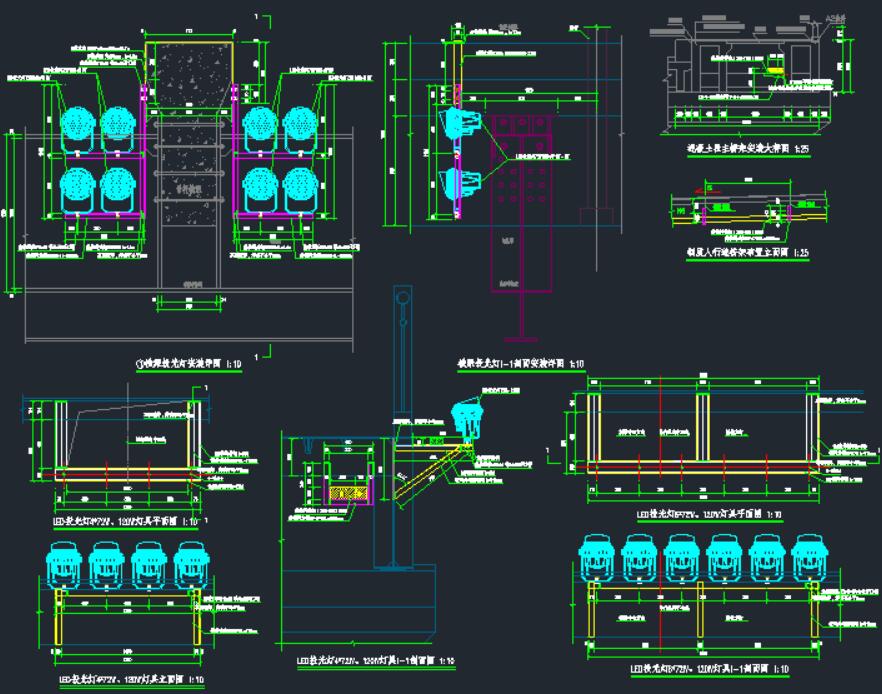
Task: Click the '桥墩投光灯1-1剖面安装详图 1:10' title
Action: (520, 364)
